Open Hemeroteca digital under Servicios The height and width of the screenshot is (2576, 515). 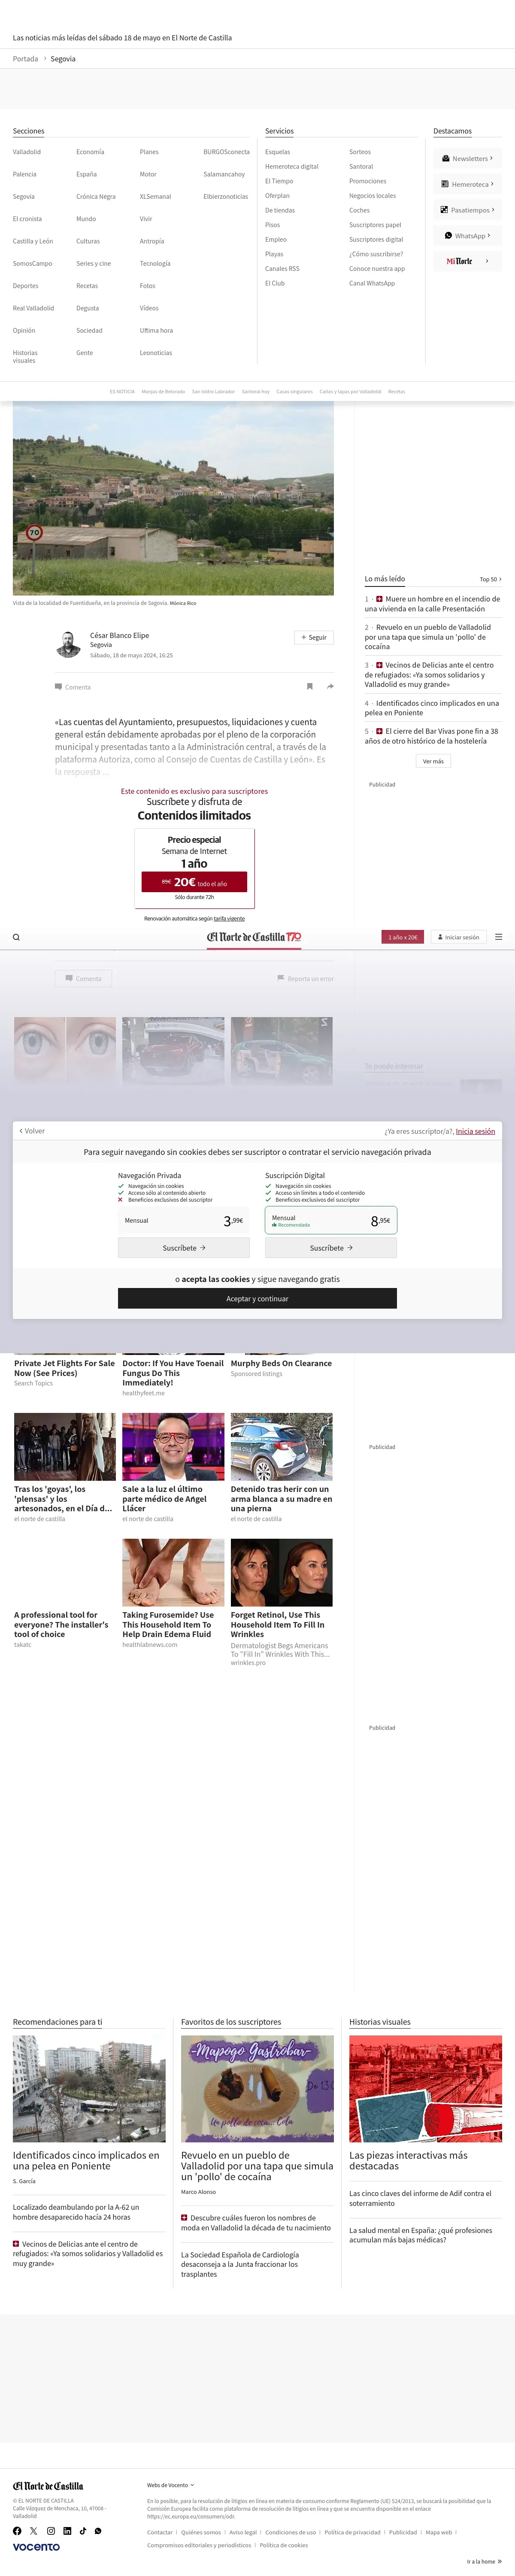[292, 167]
